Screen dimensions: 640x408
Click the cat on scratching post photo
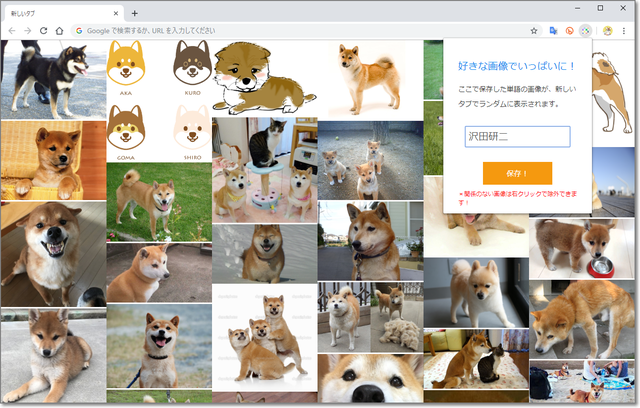point(264,145)
